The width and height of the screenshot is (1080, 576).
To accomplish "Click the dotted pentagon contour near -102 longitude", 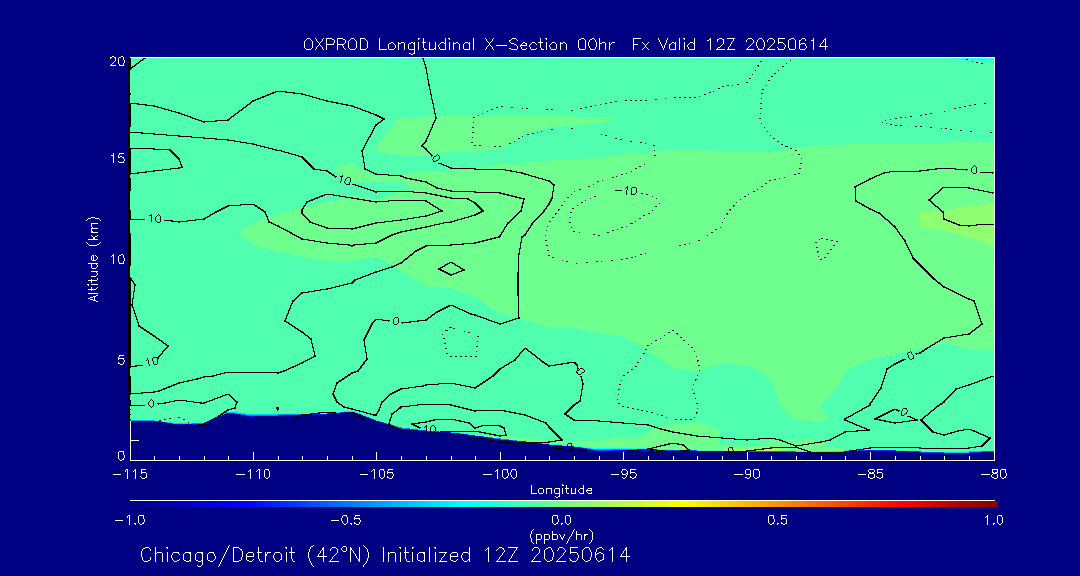I will tap(461, 342).
